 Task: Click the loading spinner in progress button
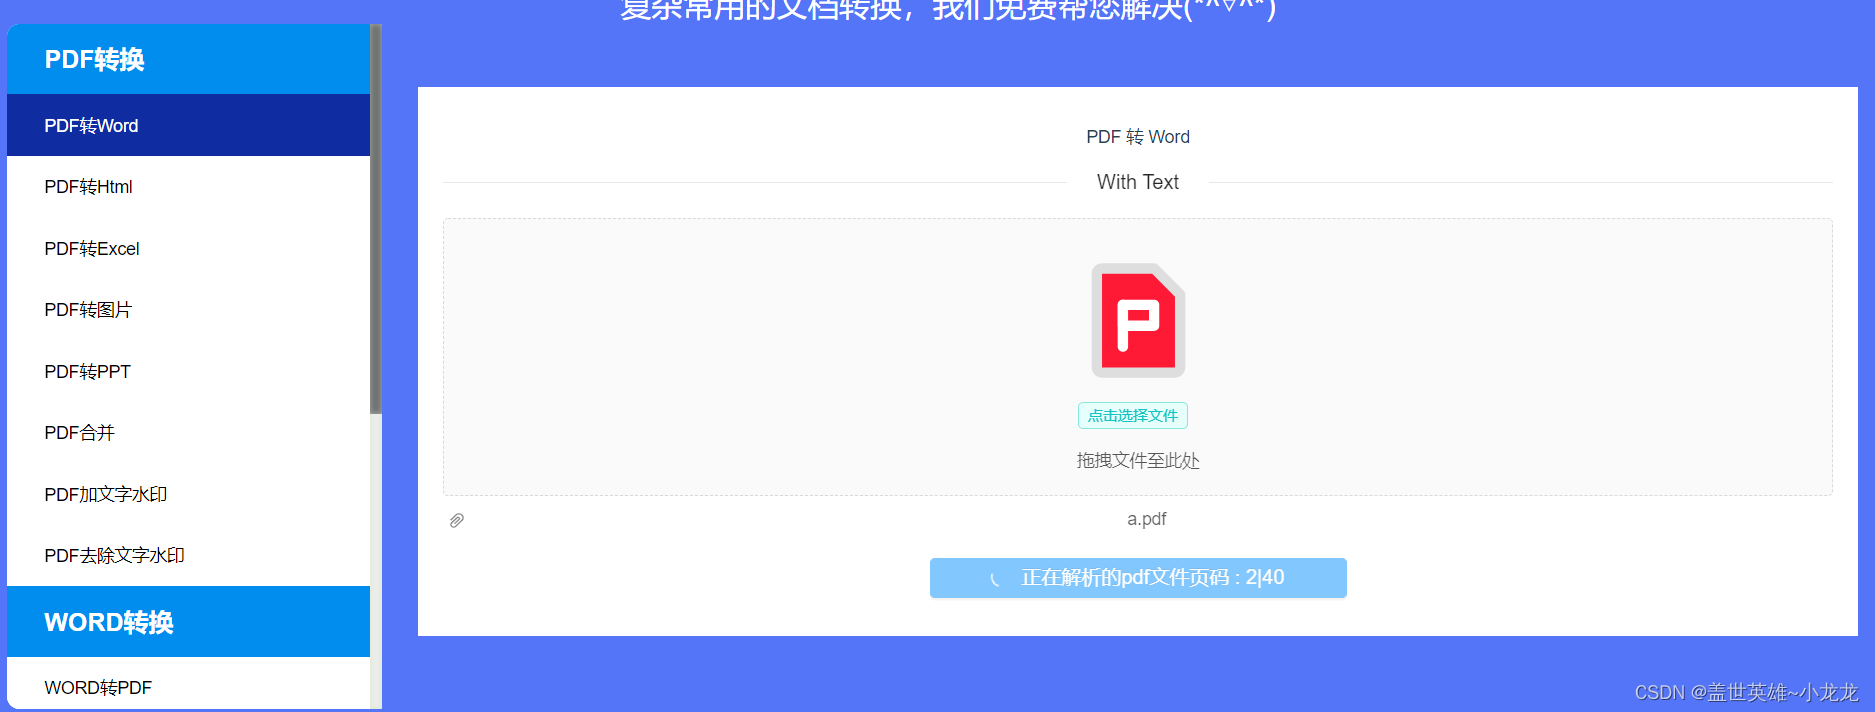coord(995,578)
